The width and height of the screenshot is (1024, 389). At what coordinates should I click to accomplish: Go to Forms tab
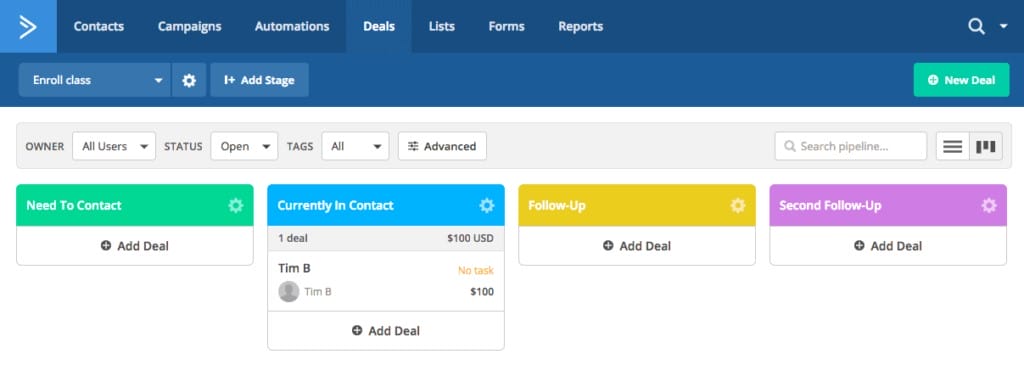pos(506,27)
